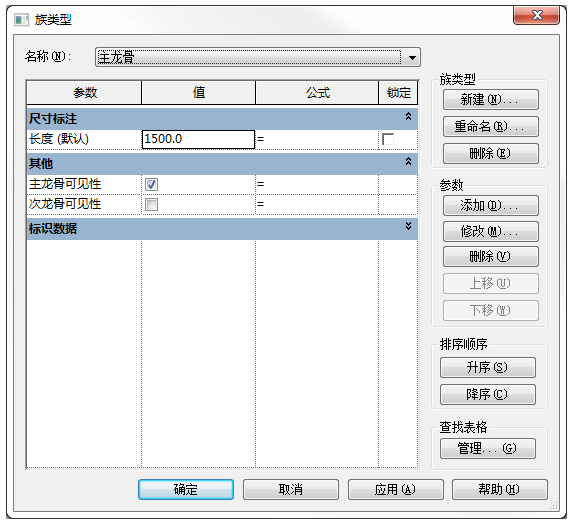Open lookup tables via 管理...(G)
The height and width of the screenshot is (528, 577).
click(488, 449)
